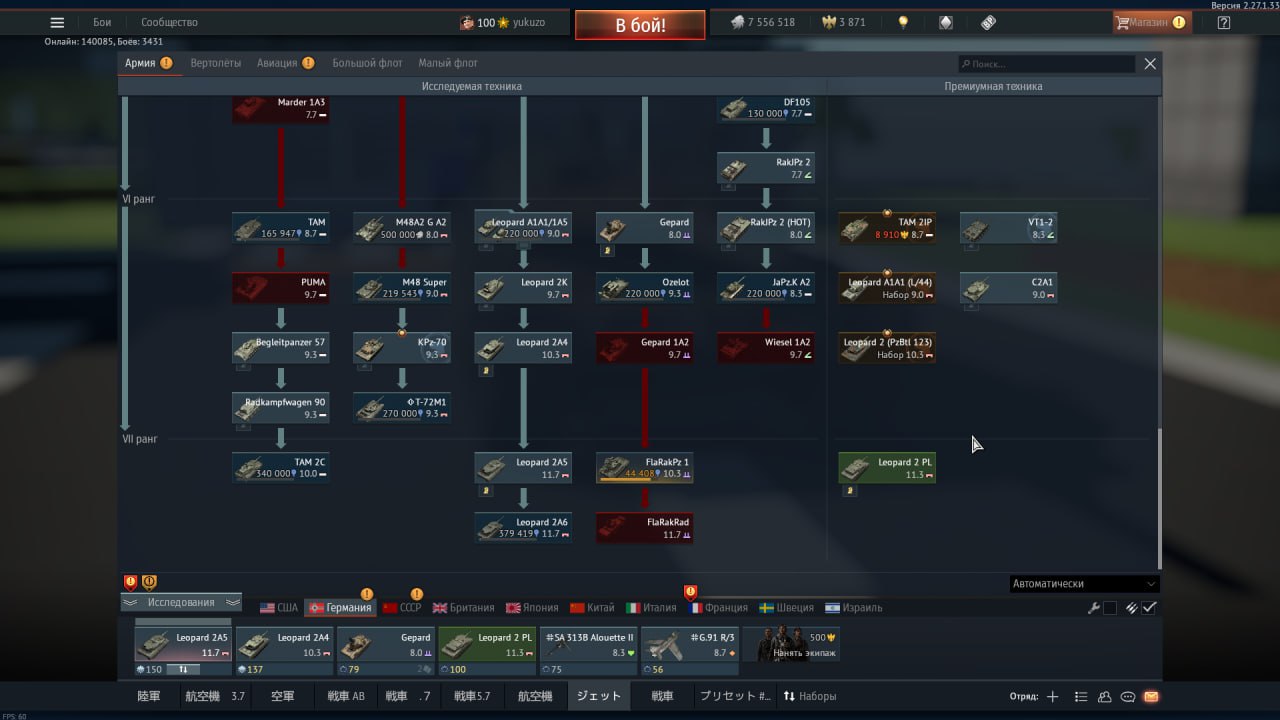Image resolution: width=1280 pixels, height=720 pixels.
Task: Select the Британия nation
Action: [462, 608]
